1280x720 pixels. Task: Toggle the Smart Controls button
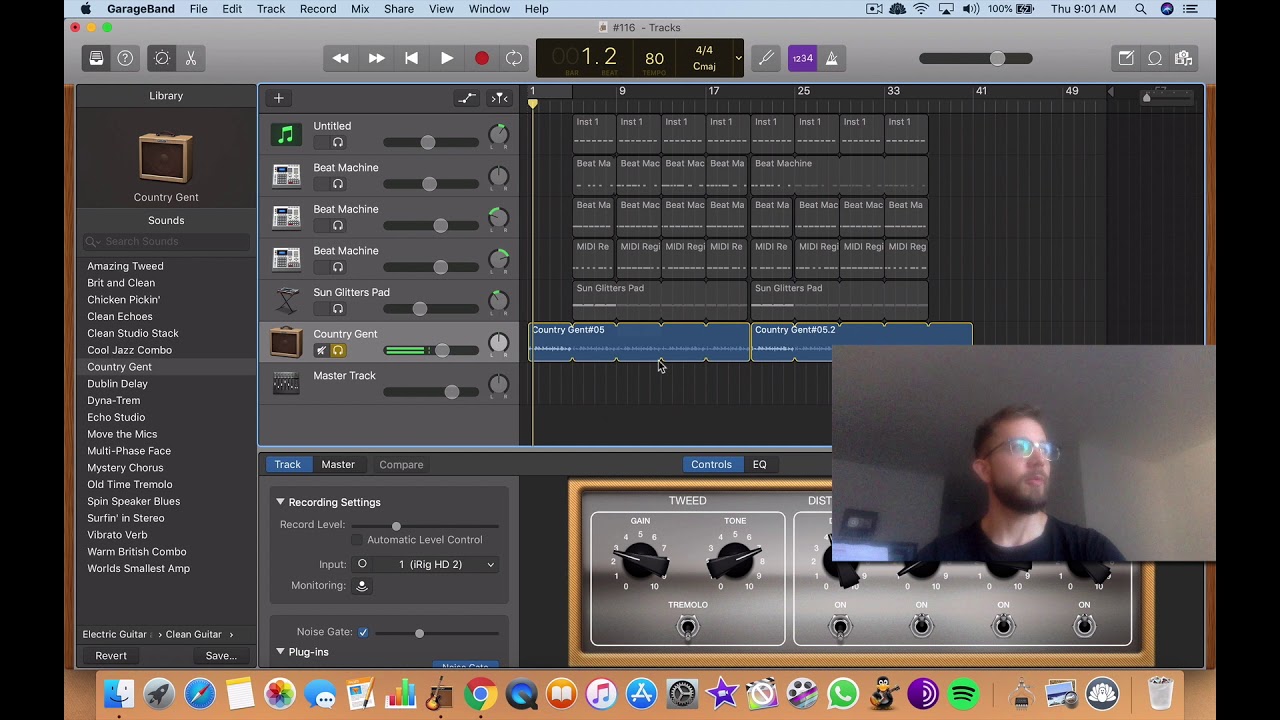162,58
